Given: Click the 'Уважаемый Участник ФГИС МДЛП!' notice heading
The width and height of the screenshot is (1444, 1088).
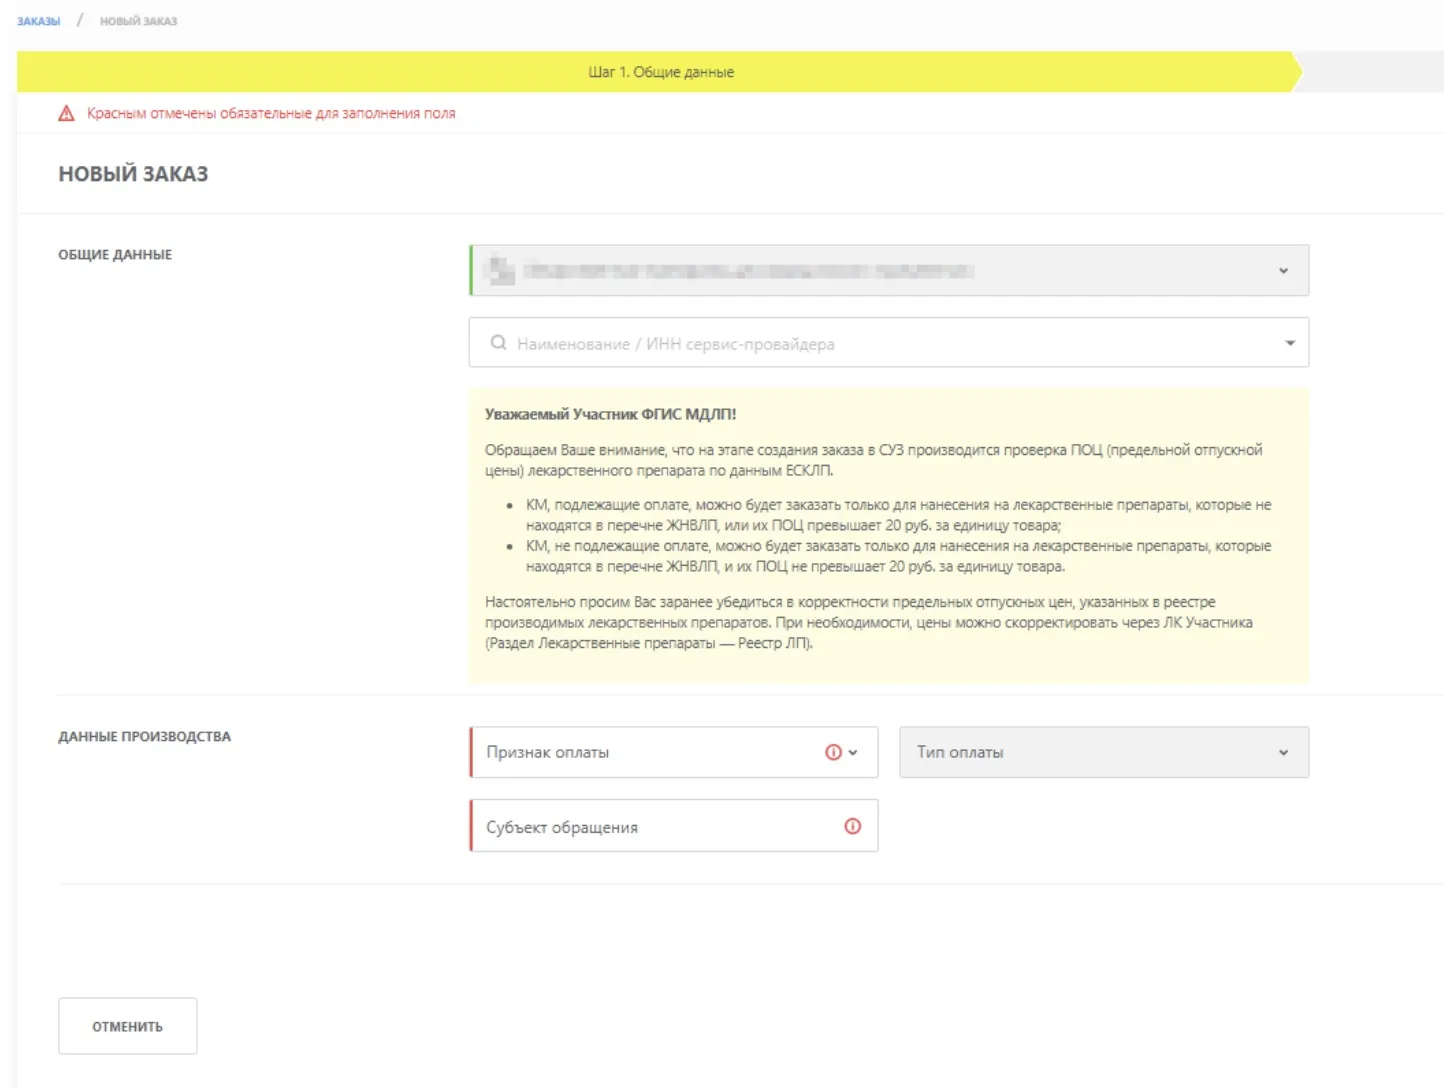Looking at the screenshot, I should pos(610,414).
